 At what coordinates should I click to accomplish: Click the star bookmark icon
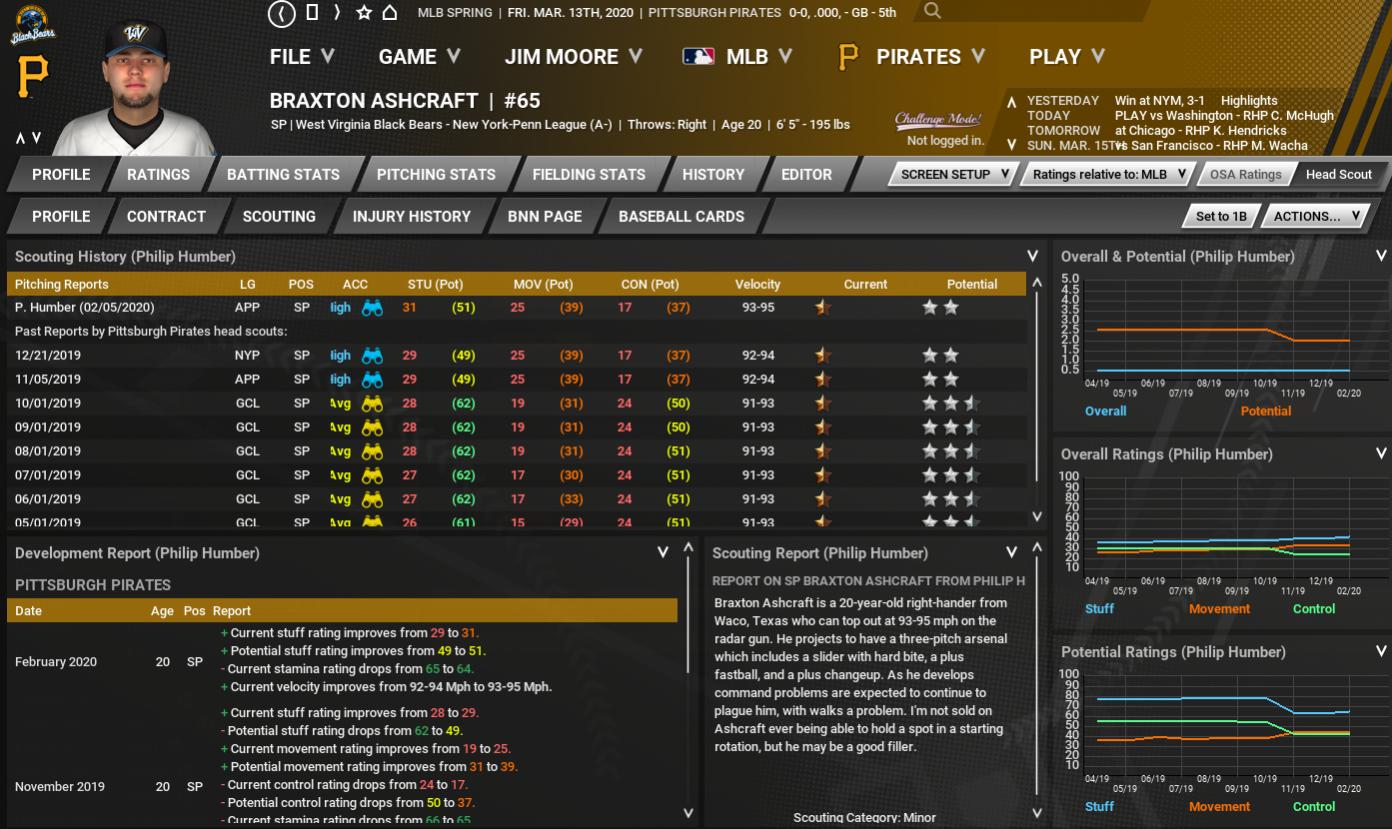coord(364,13)
